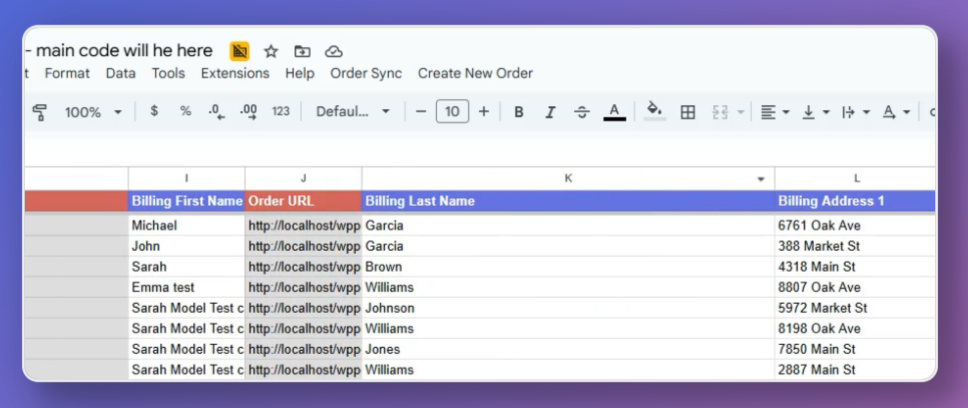Format as percent
This screenshot has height=408, width=968.
185,111
